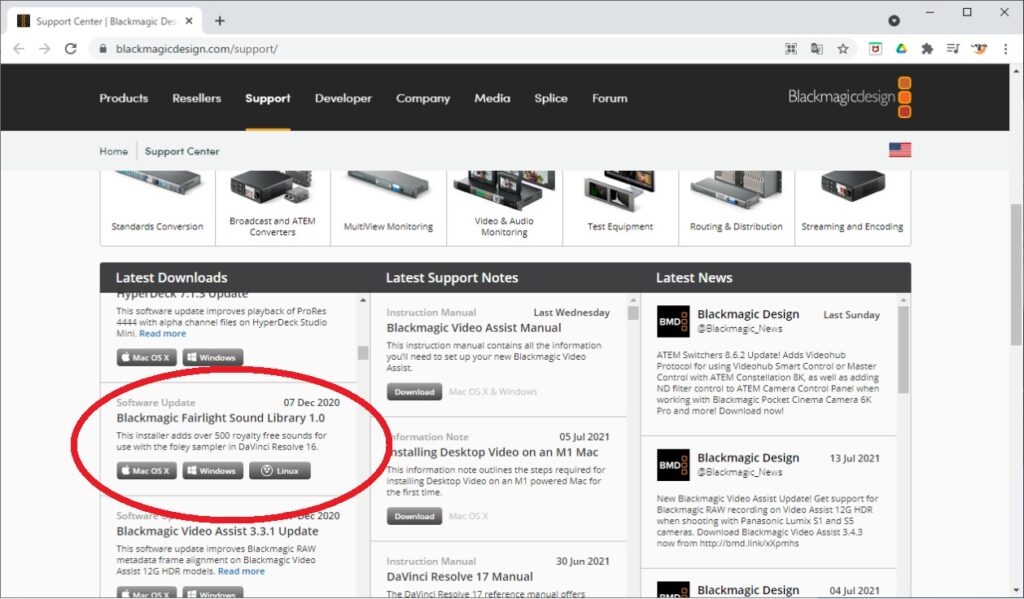Viewport: 1024px width, 599px height.
Task: Expand the tab search dropdown arrow
Action: pos(894,20)
